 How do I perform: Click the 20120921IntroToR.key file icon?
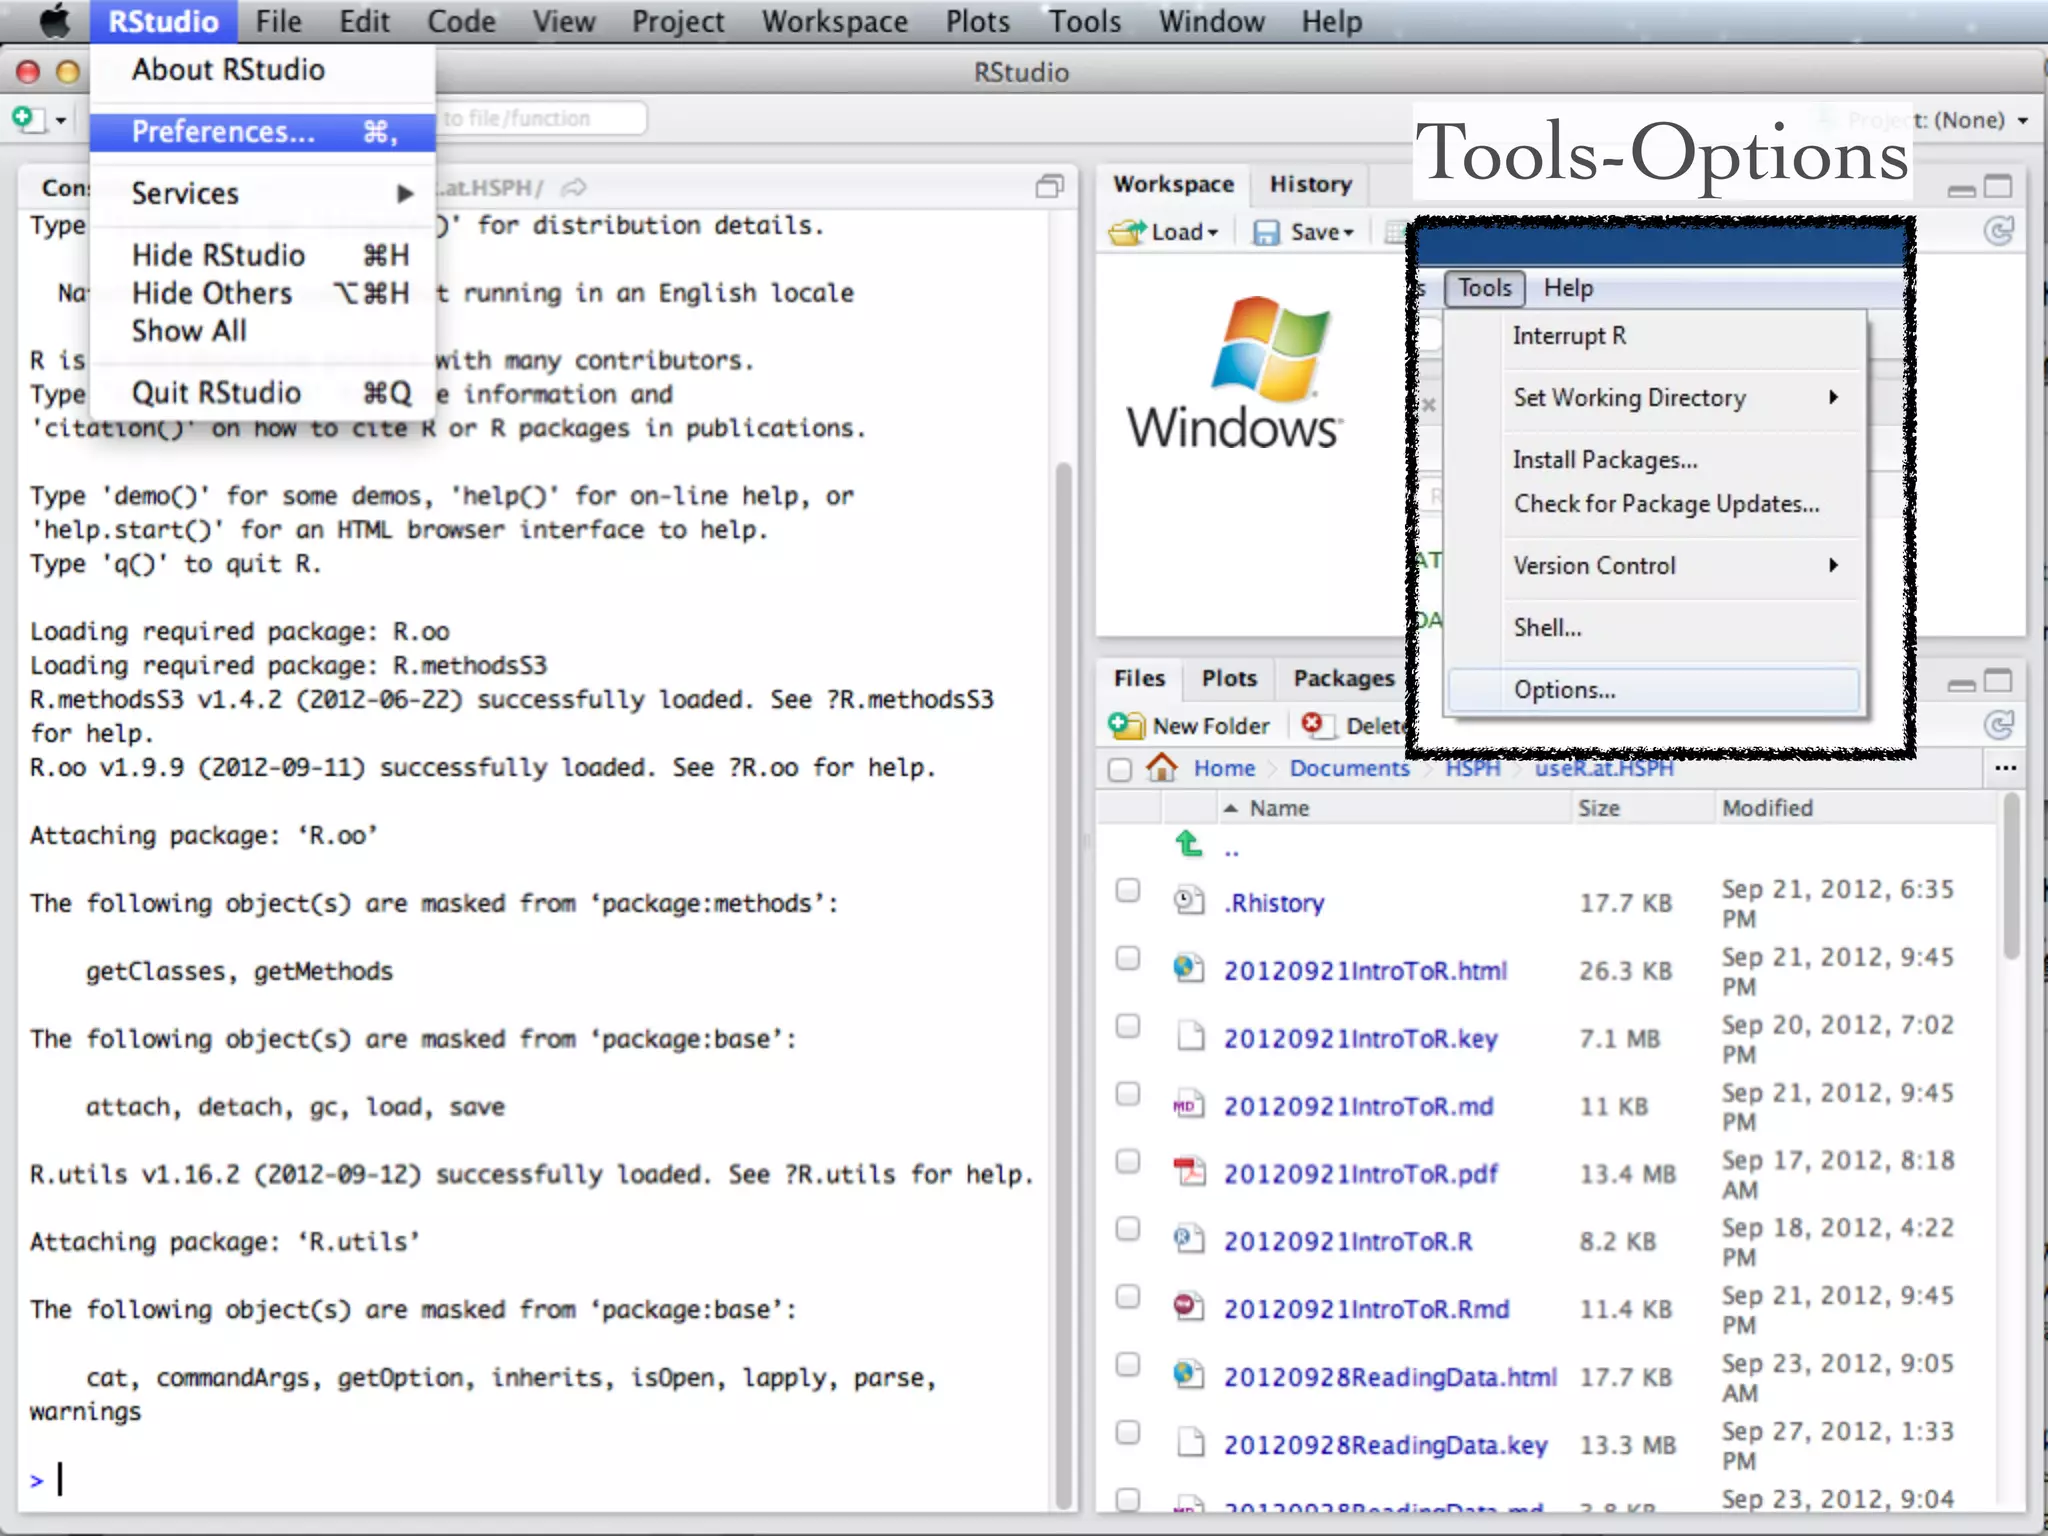pos(1190,1036)
